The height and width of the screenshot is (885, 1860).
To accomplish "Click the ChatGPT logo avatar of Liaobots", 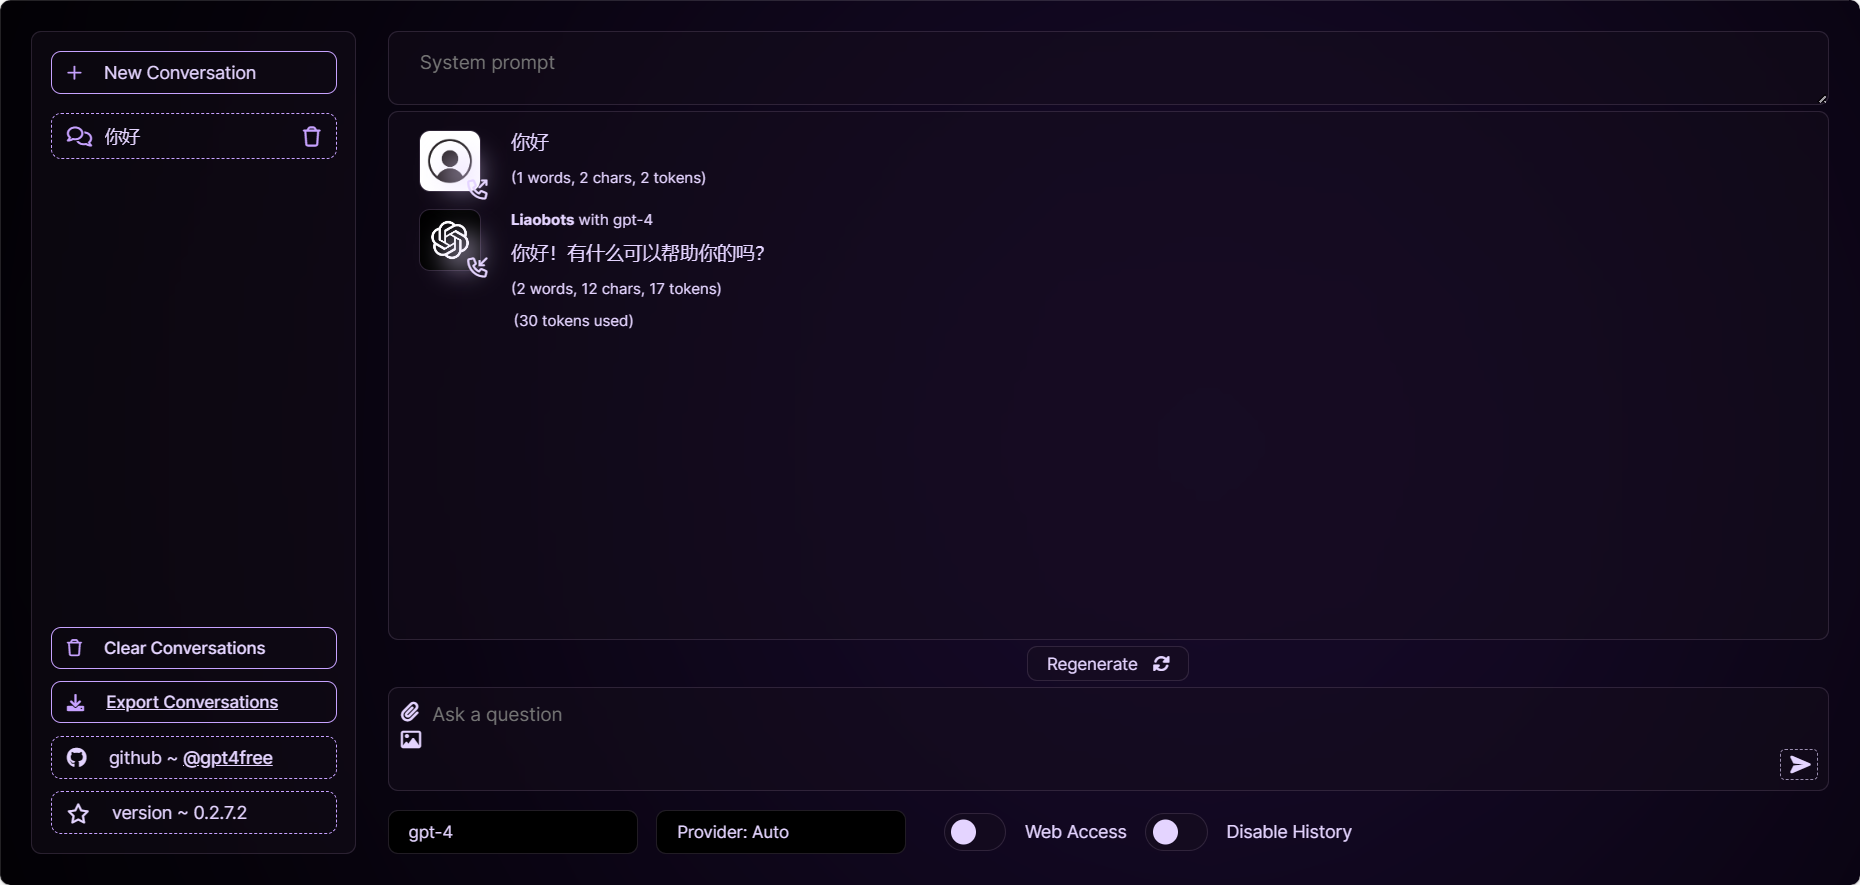I will tap(450, 240).
